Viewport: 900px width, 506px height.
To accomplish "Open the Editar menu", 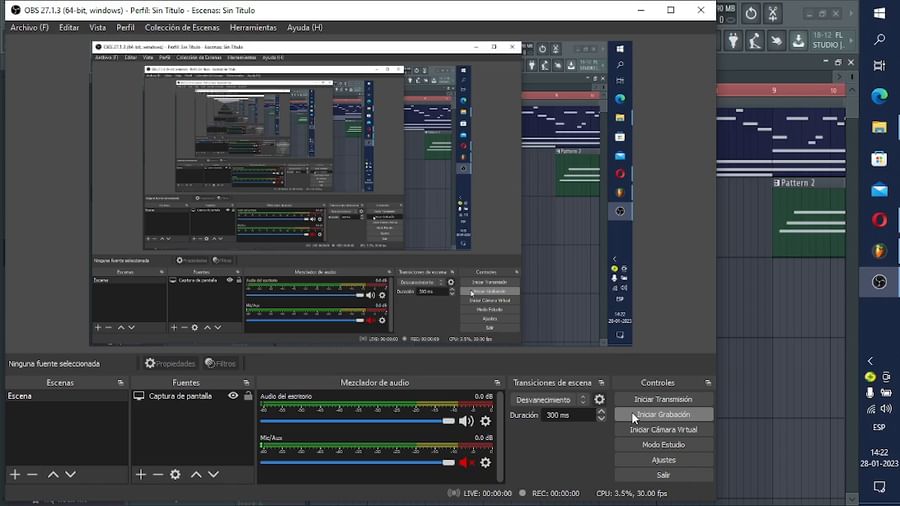I will pyautogui.click(x=69, y=28).
